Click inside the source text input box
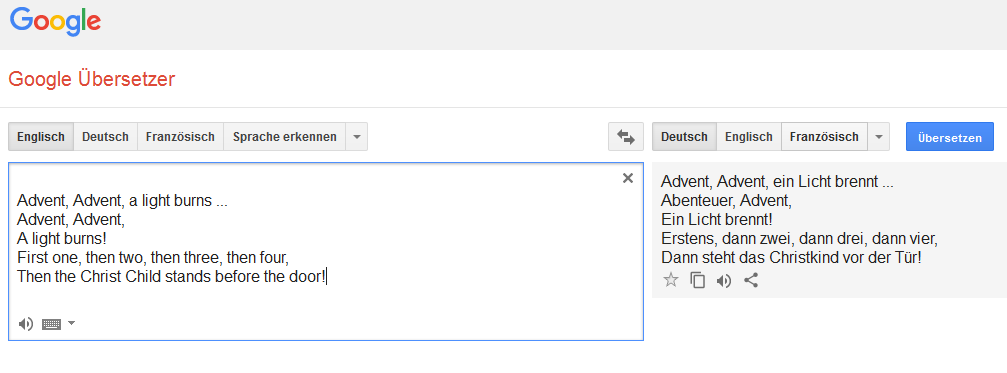Viewport: 1007px width, 373px height. tap(326, 251)
